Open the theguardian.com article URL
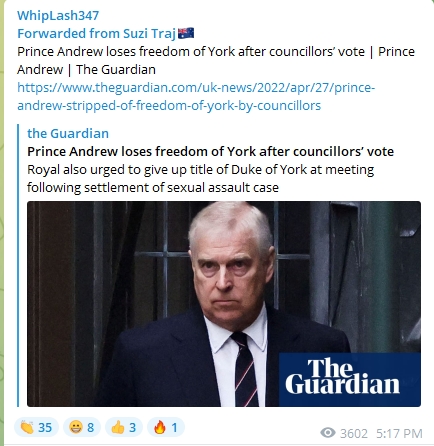 tap(196, 96)
